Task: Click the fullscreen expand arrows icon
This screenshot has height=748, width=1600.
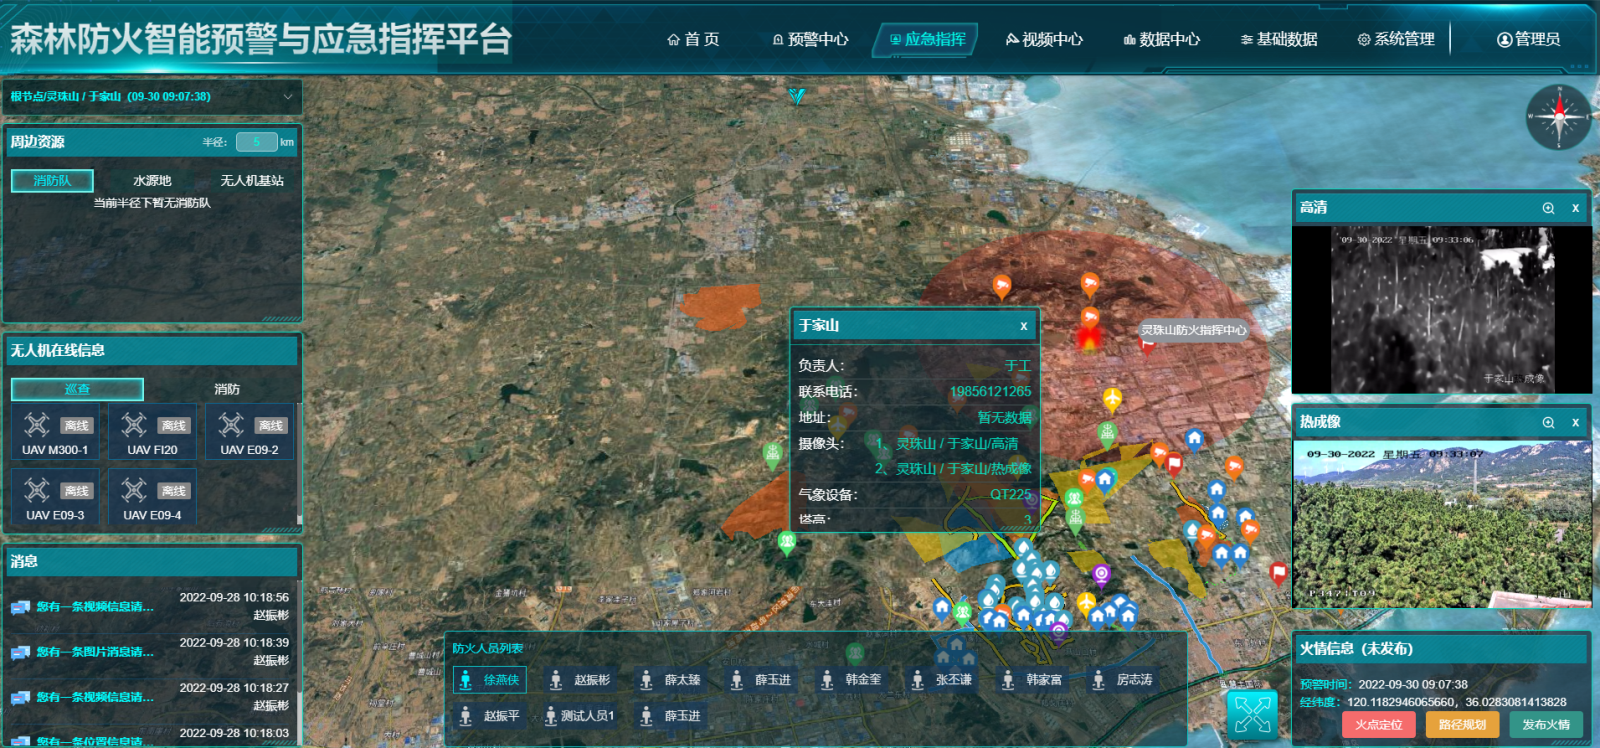Action: tap(1252, 714)
